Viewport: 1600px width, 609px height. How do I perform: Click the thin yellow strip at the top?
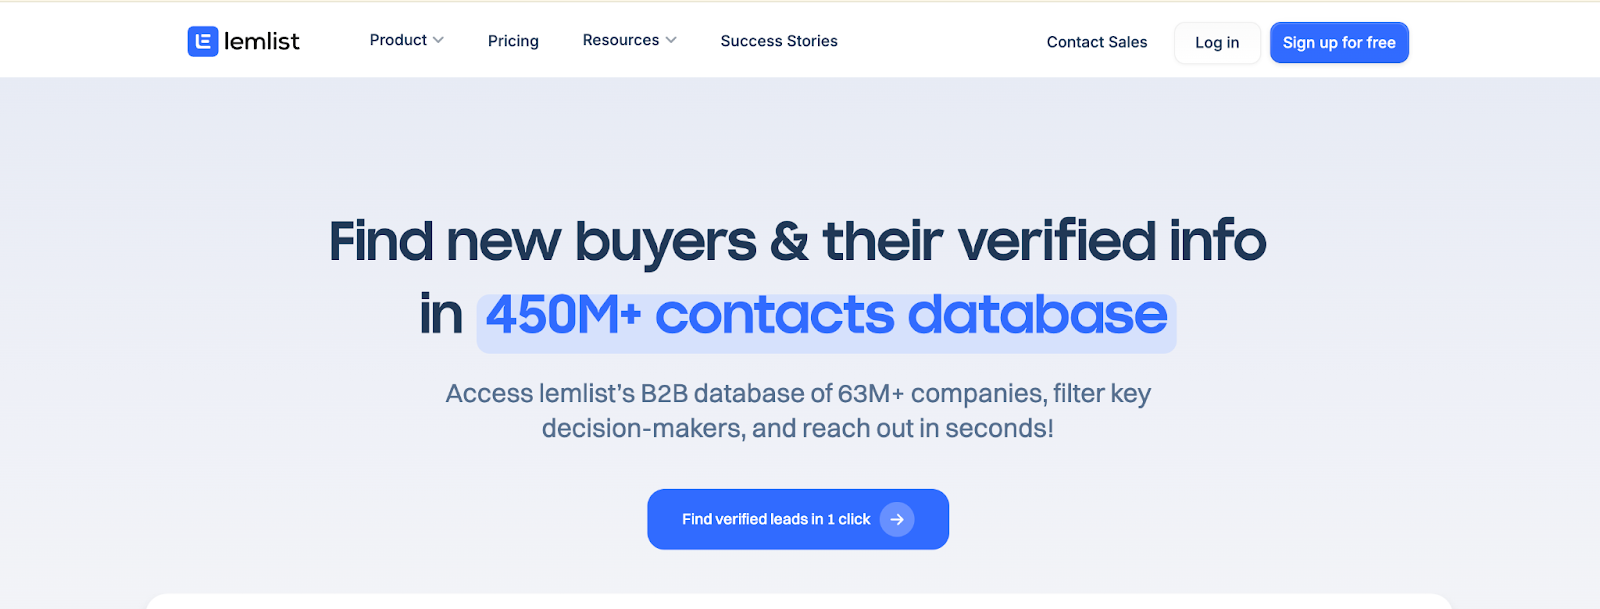pos(800,1)
